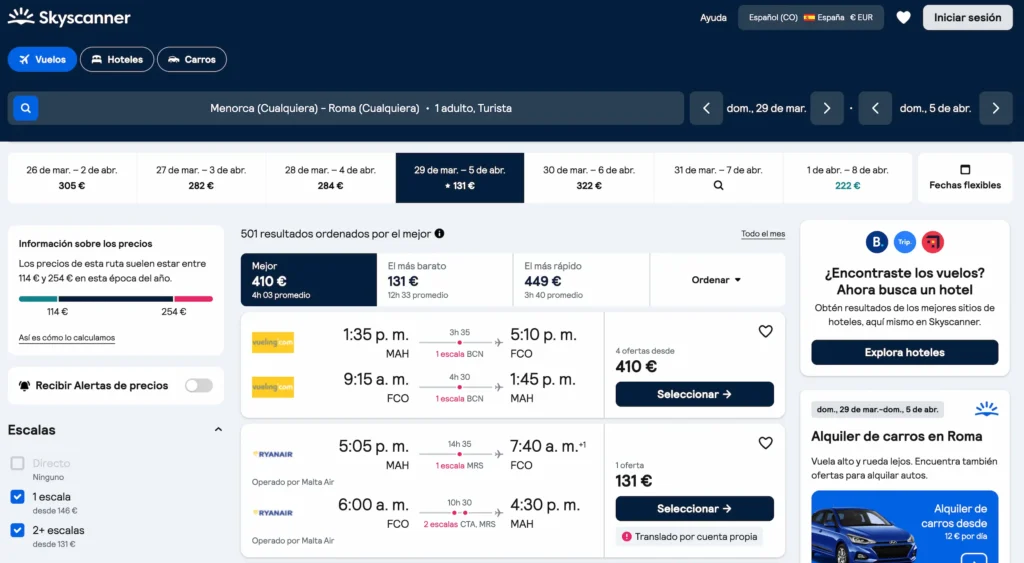Click Iniciar sesión button
The height and width of the screenshot is (563, 1024).
click(x=967, y=18)
